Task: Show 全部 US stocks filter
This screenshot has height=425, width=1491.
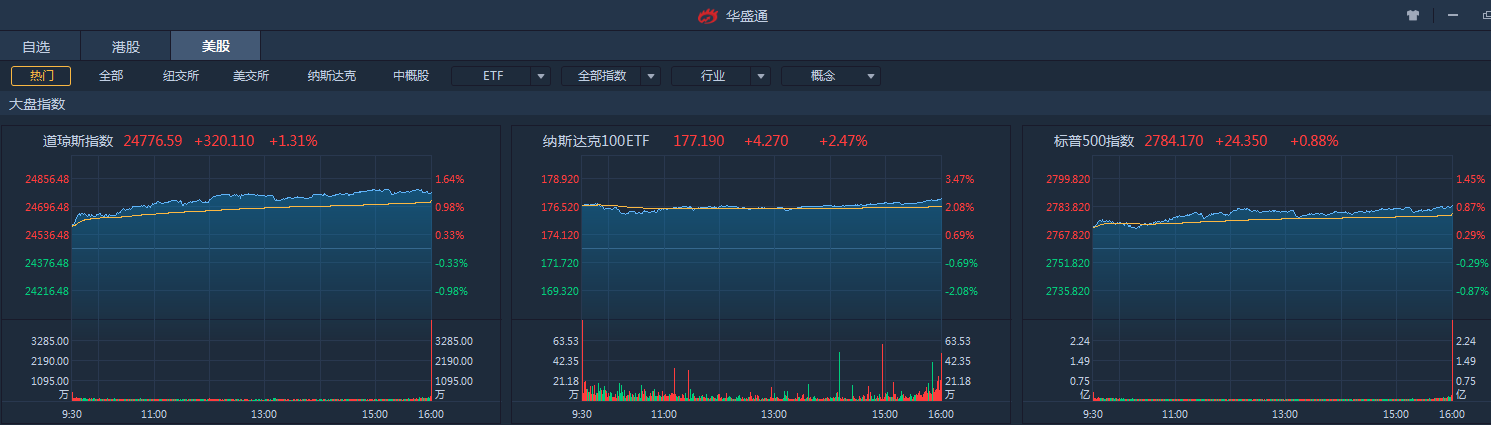Action: click(111, 76)
